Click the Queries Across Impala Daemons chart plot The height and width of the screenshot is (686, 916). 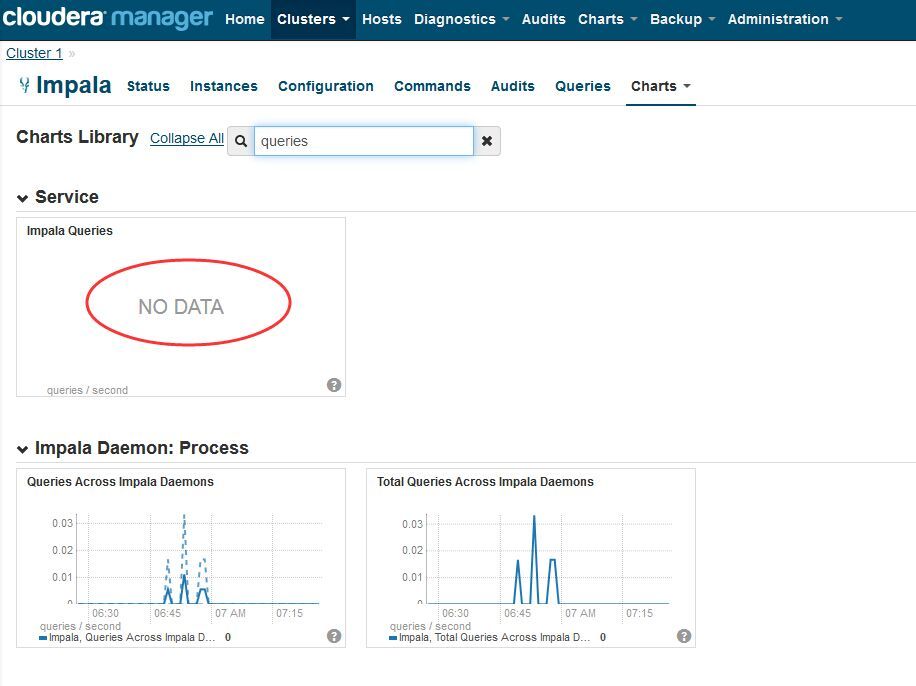pos(199,559)
